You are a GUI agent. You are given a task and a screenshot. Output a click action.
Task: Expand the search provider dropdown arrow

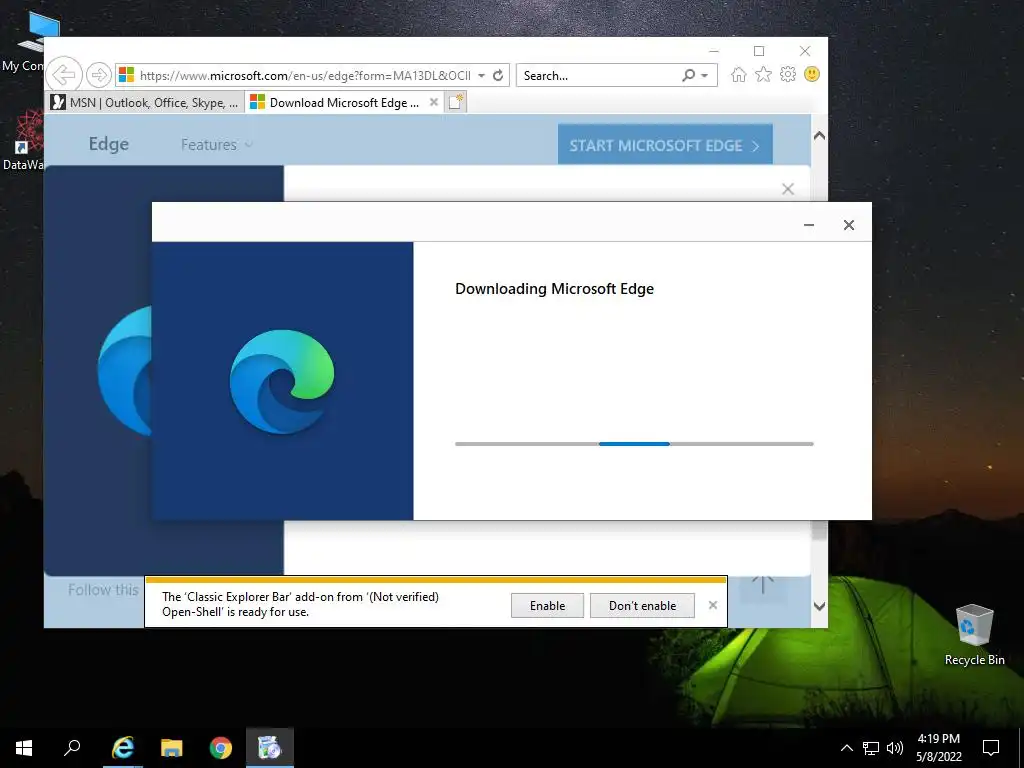coord(705,75)
